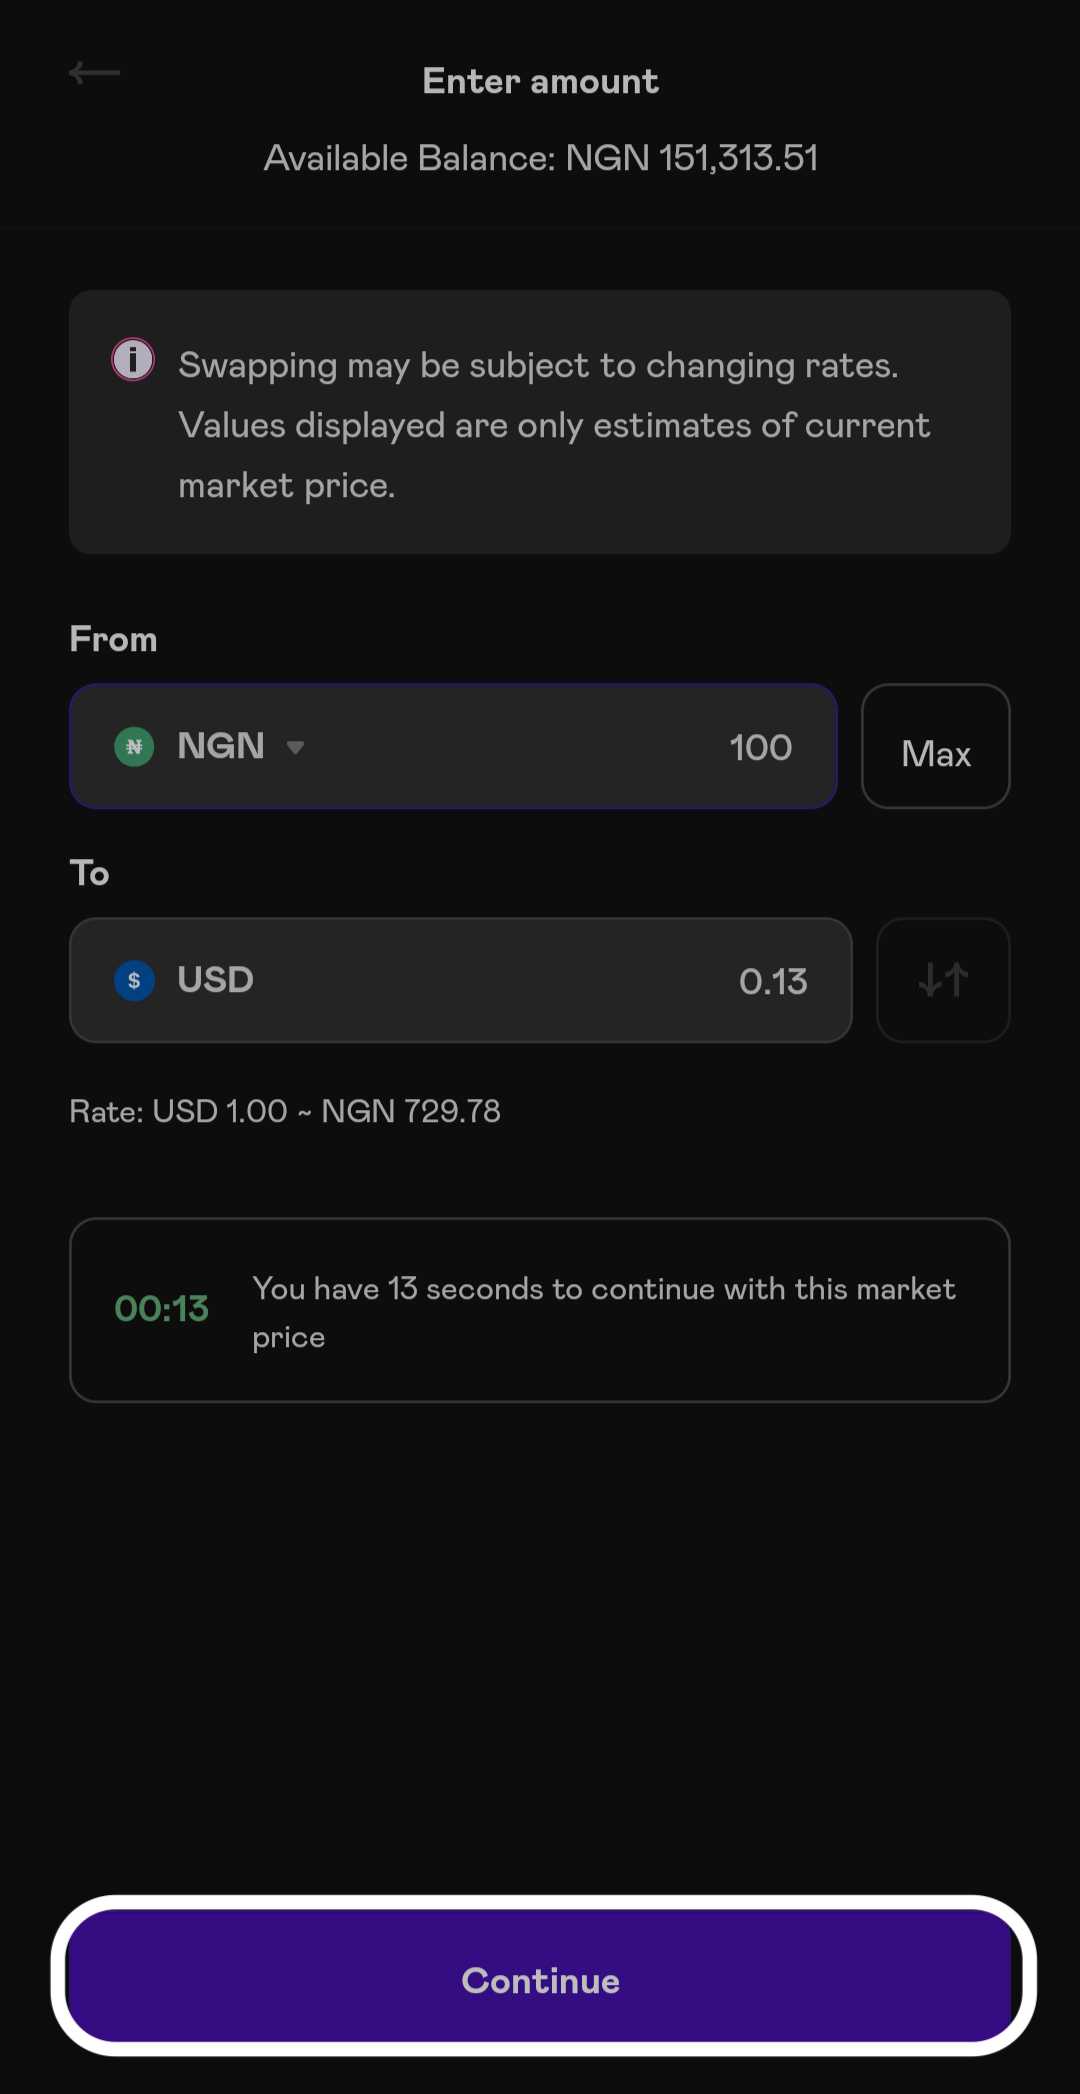Click the From section label

(x=113, y=639)
